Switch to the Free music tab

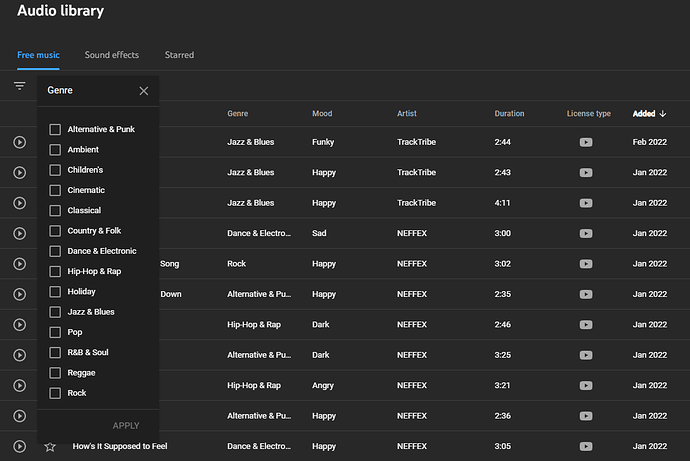tap(38, 55)
